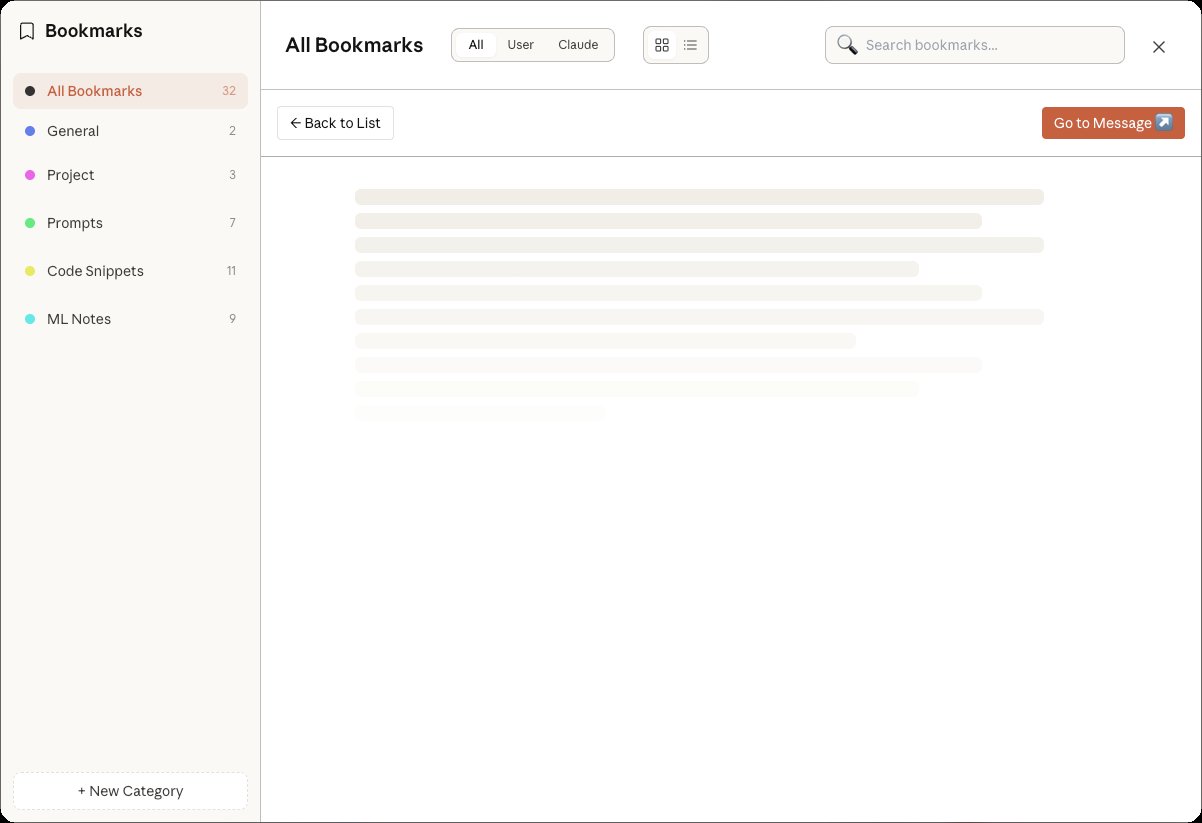Click the magnifying glass search icon
This screenshot has width=1202, height=823.
tap(847, 45)
